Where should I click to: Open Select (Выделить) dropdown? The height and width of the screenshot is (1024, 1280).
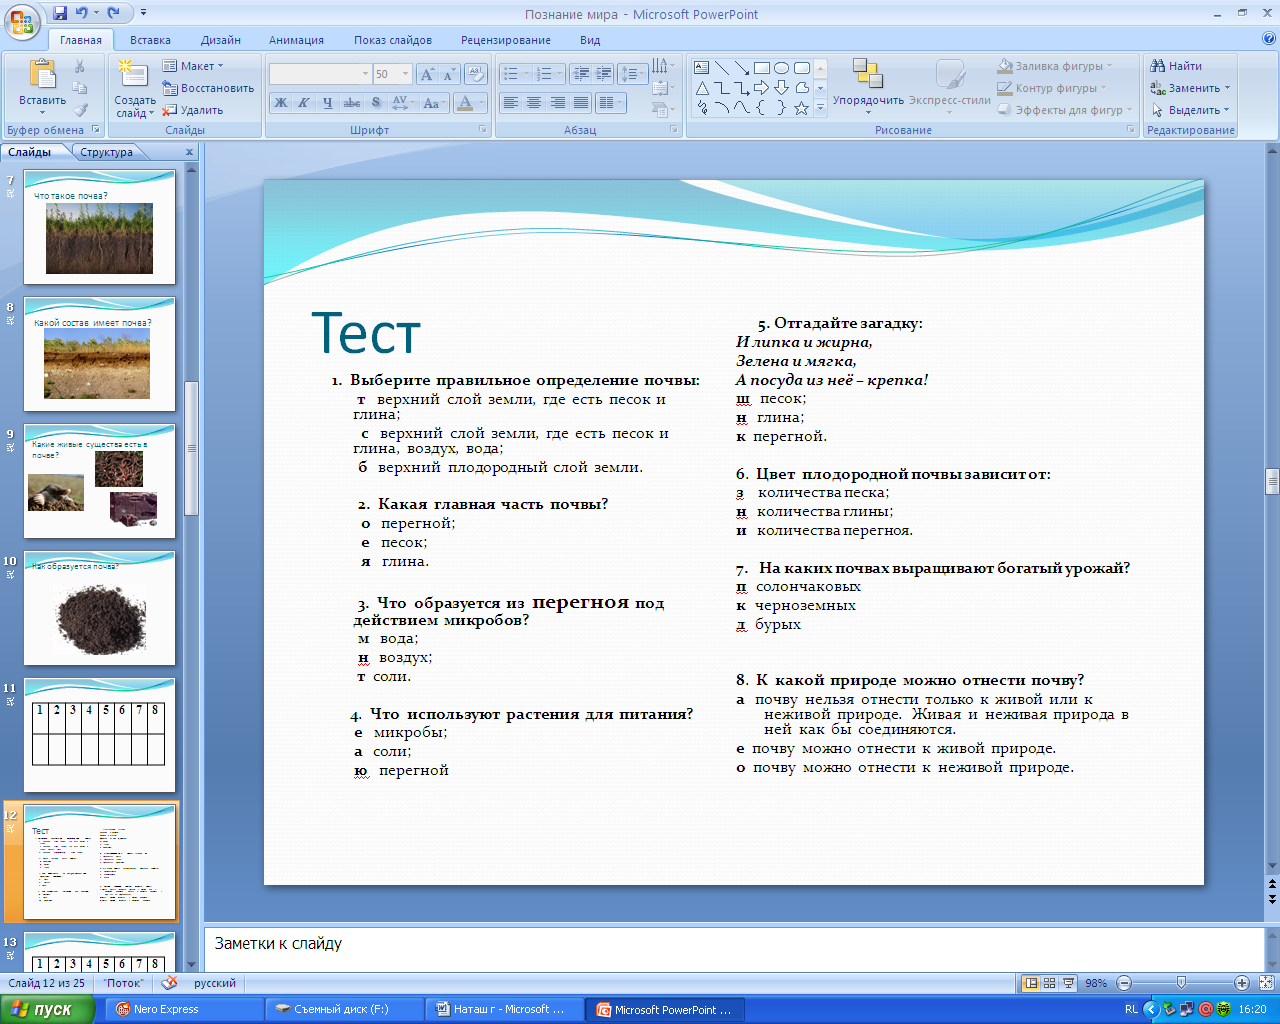pos(1191,110)
